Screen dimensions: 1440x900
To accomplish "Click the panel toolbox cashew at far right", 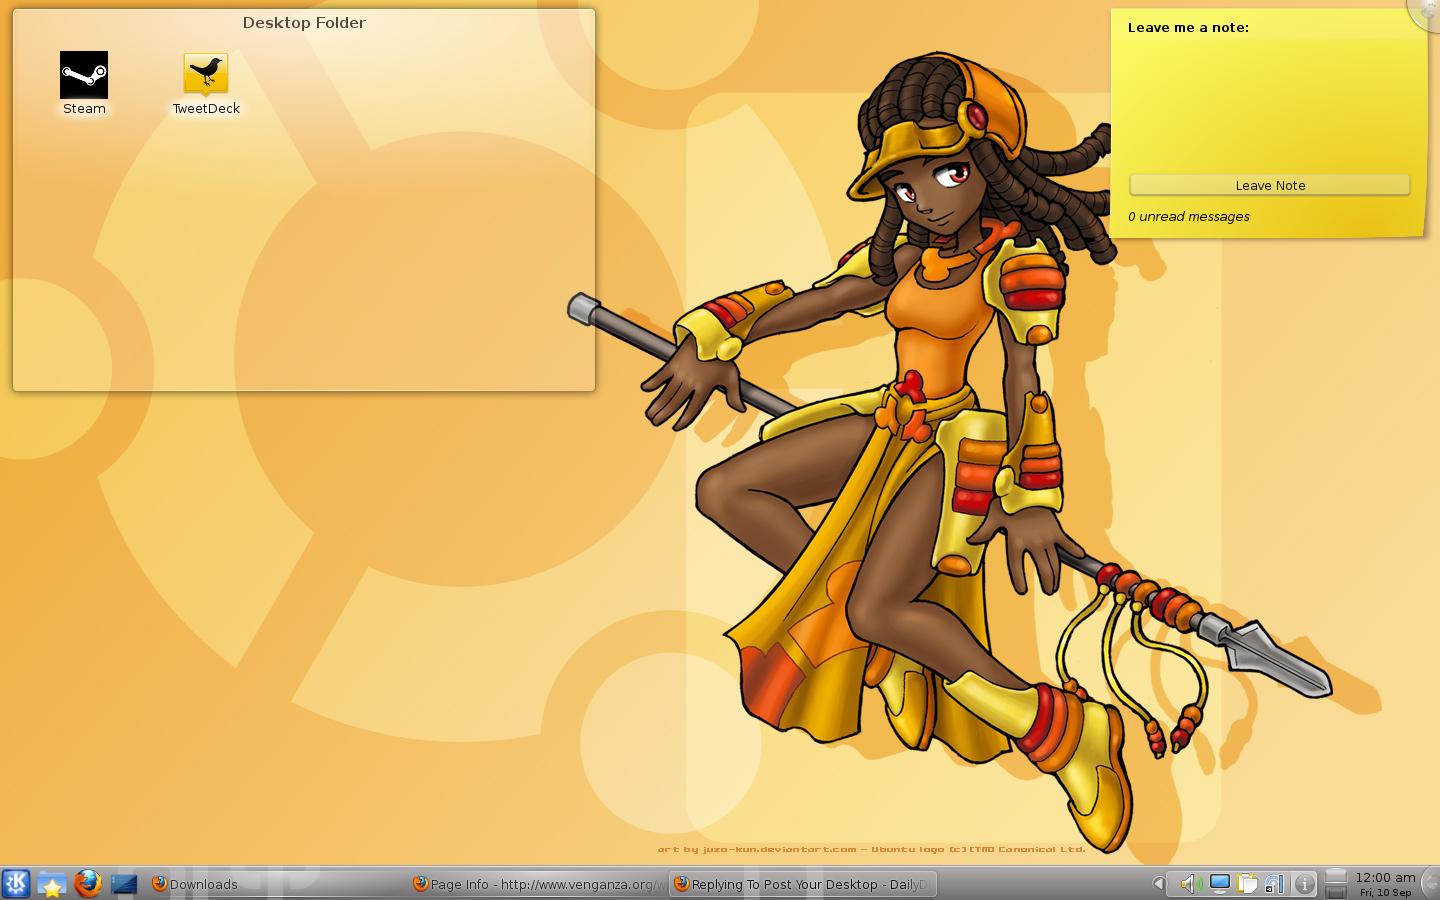I will click(1431, 884).
